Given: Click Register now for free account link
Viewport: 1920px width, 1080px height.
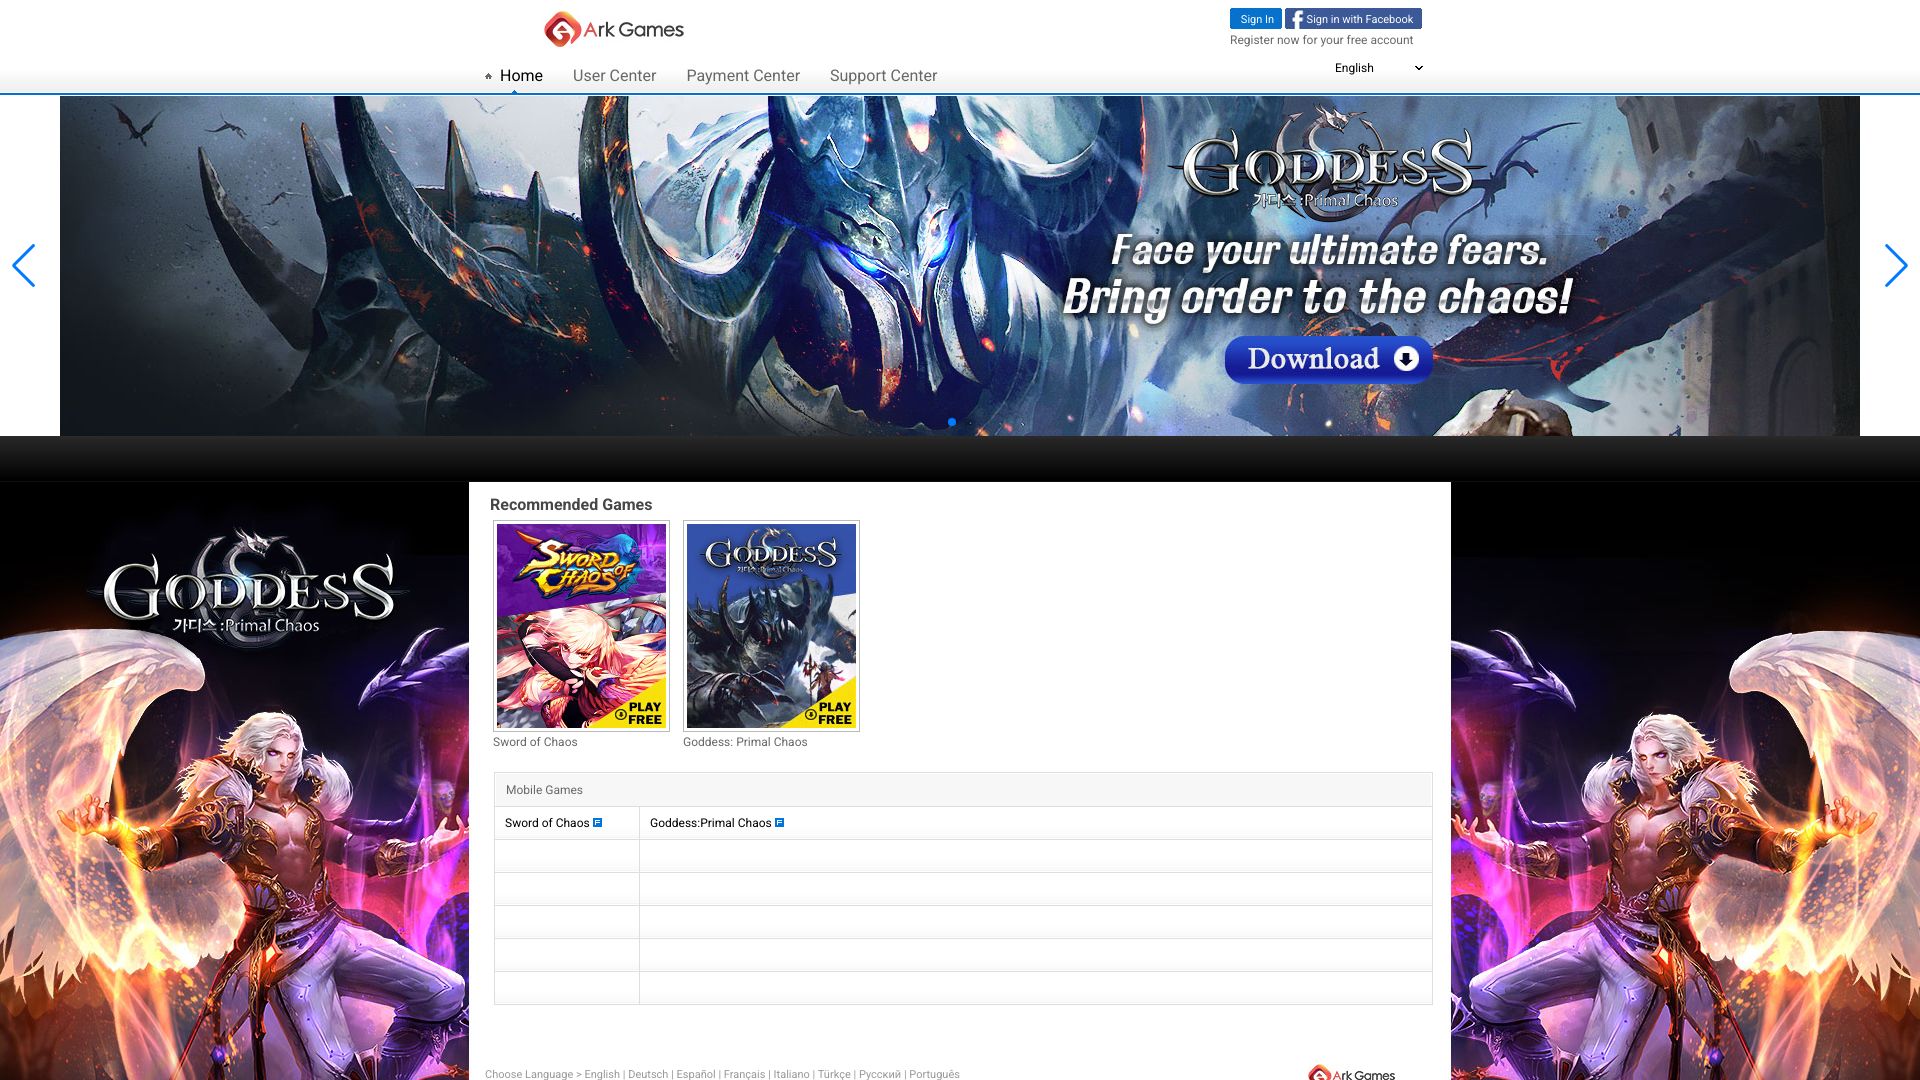Looking at the screenshot, I should coord(1321,40).
